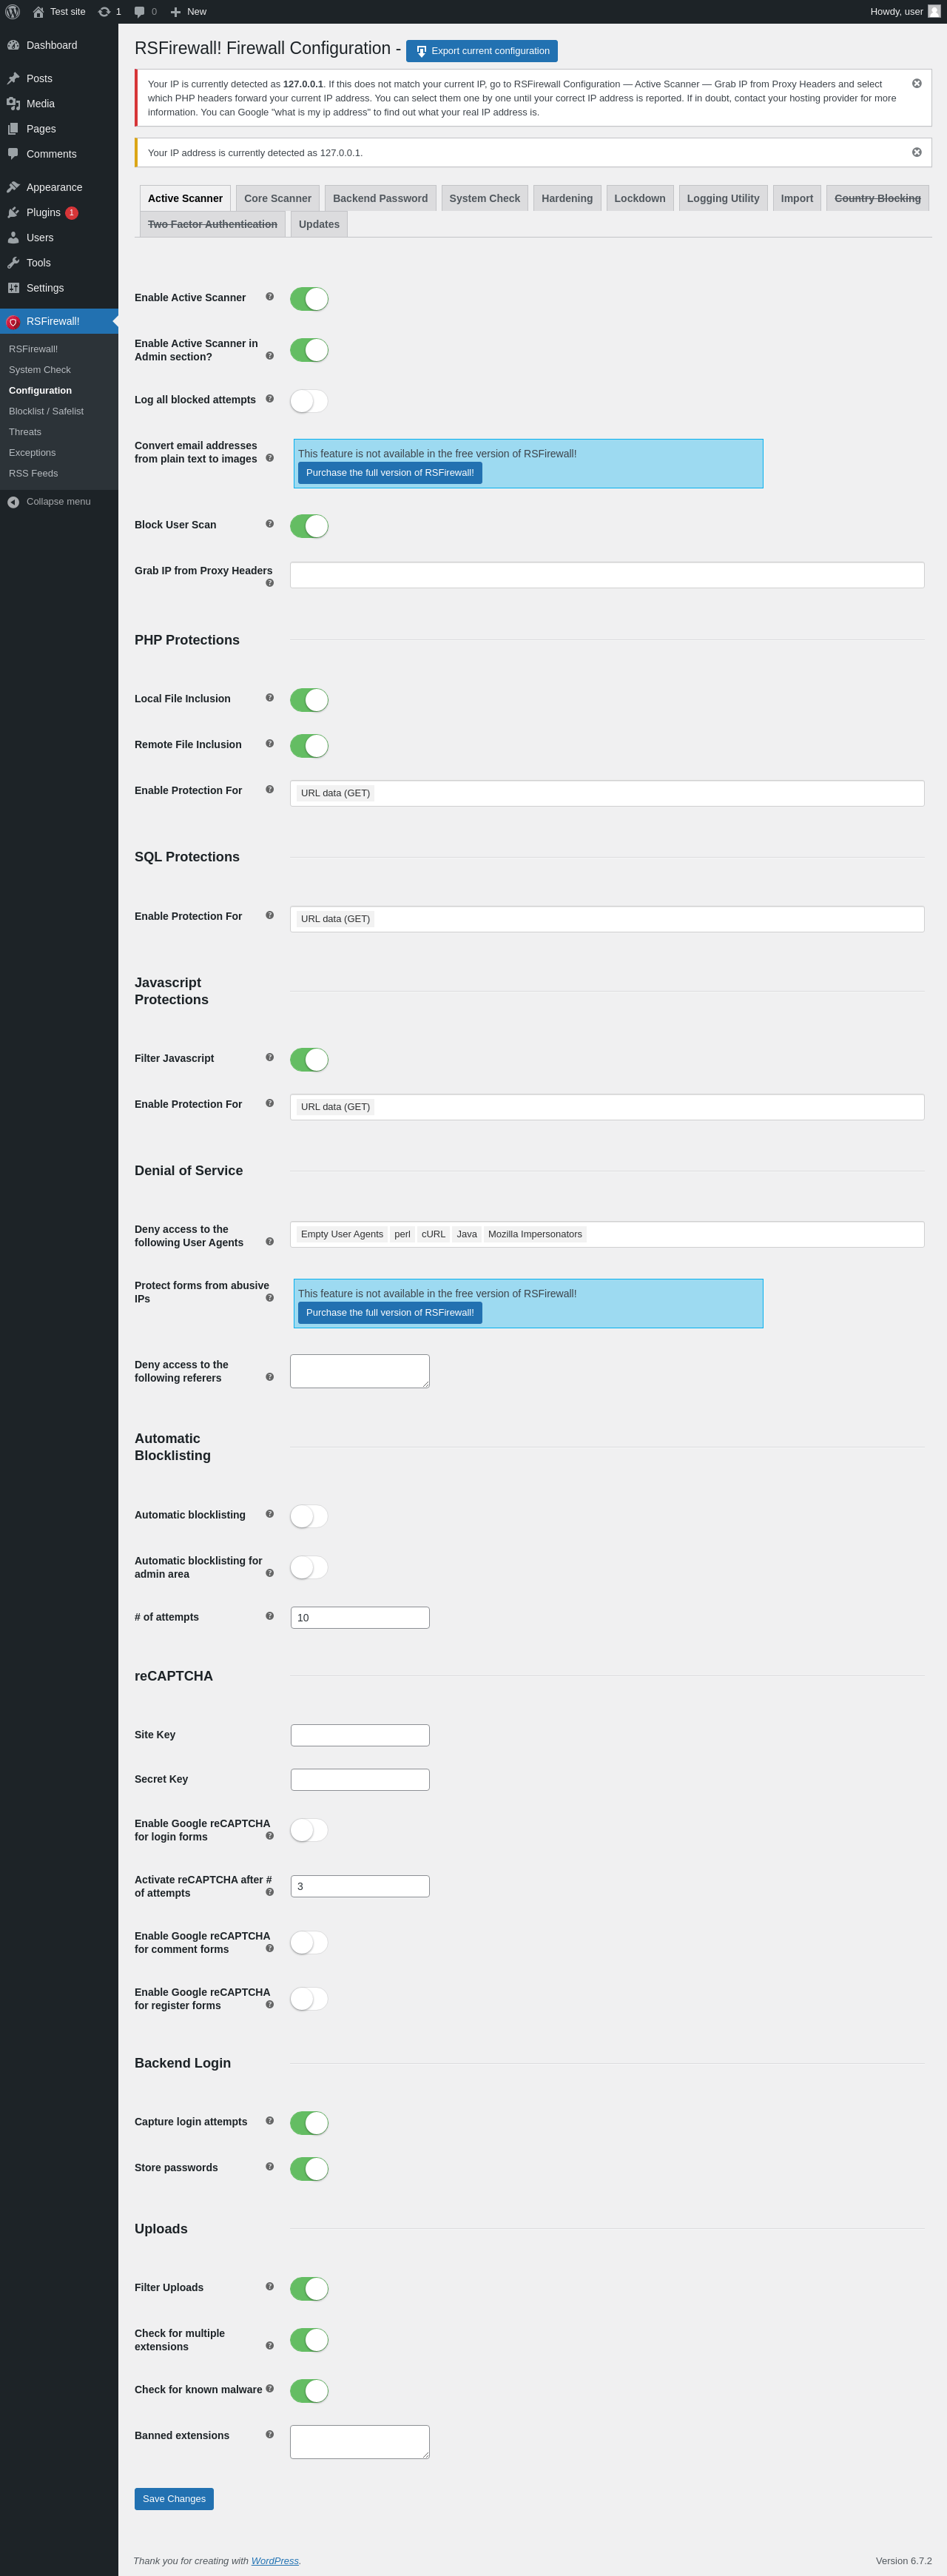Click Deny access following referers textarea

coord(360,1371)
